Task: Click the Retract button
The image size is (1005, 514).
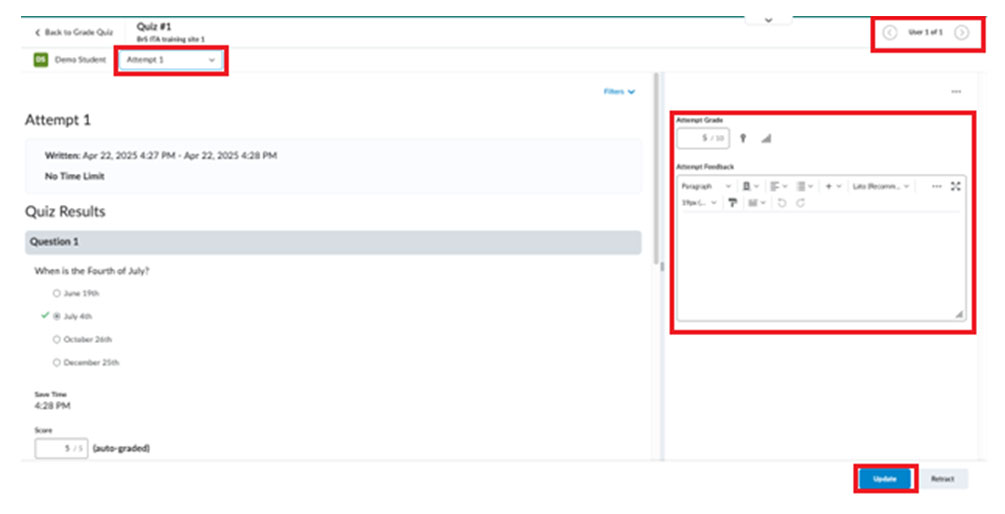Action: click(x=943, y=479)
